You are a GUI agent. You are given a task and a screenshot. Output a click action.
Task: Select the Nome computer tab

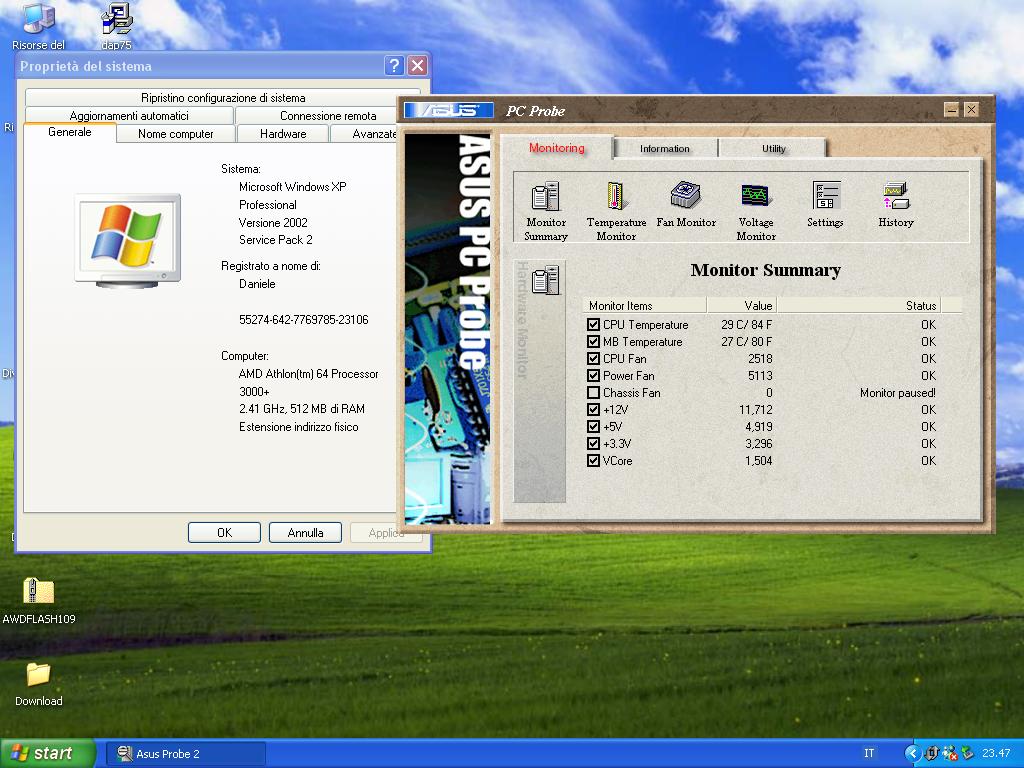pos(176,134)
